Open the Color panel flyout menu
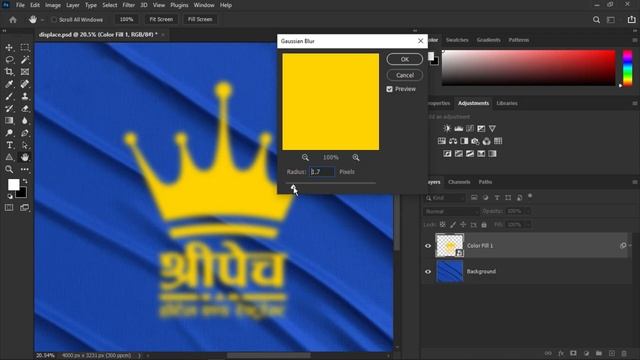640x360 pixels. [x=635, y=40]
